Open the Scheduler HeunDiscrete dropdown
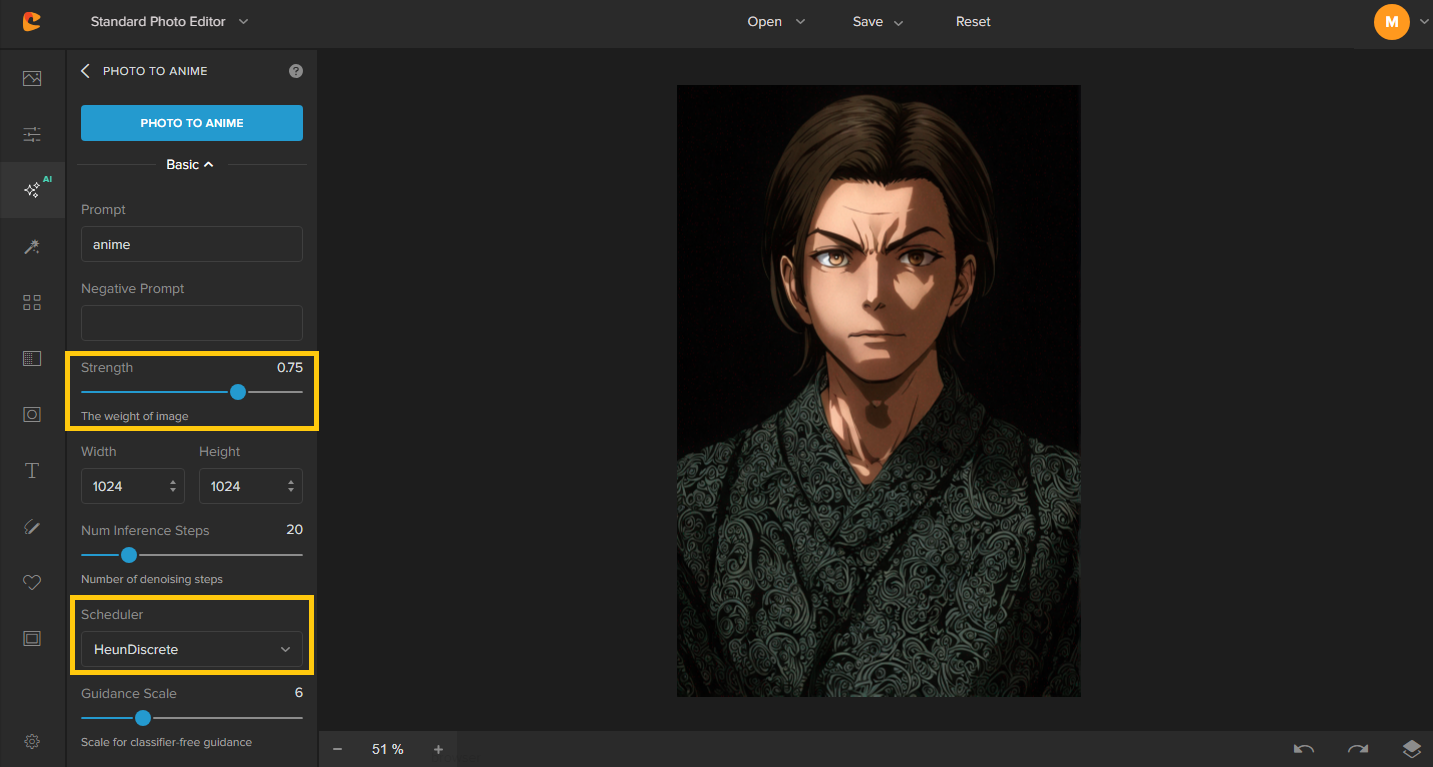Viewport: 1433px width, 767px height. [192, 649]
